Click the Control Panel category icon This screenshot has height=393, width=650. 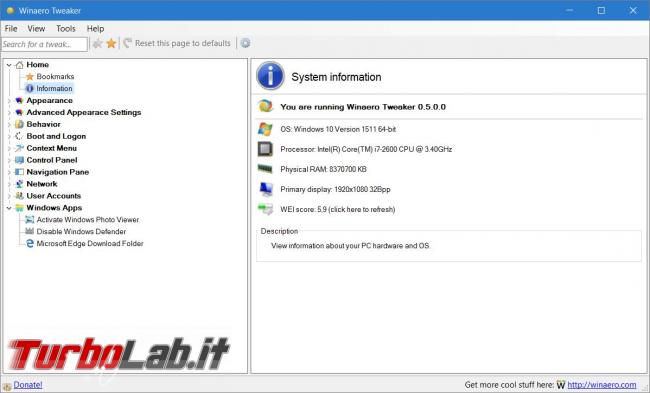coord(19,160)
